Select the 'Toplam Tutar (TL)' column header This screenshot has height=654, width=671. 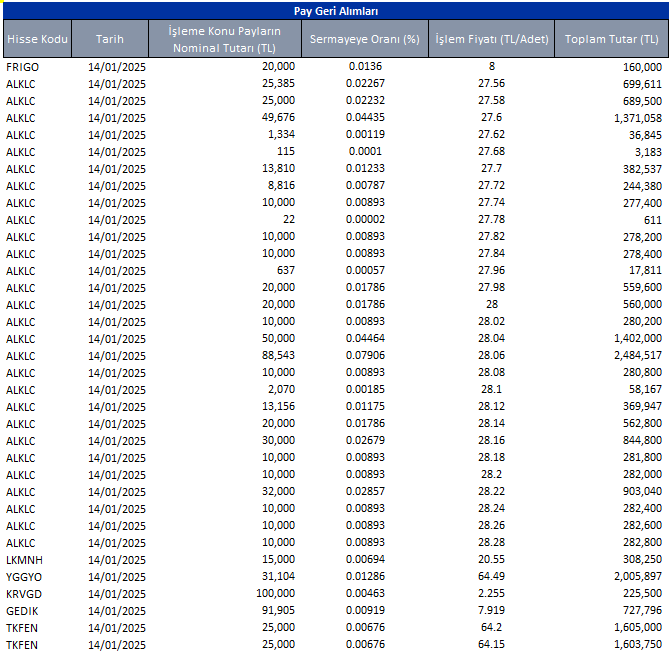coord(611,39)
